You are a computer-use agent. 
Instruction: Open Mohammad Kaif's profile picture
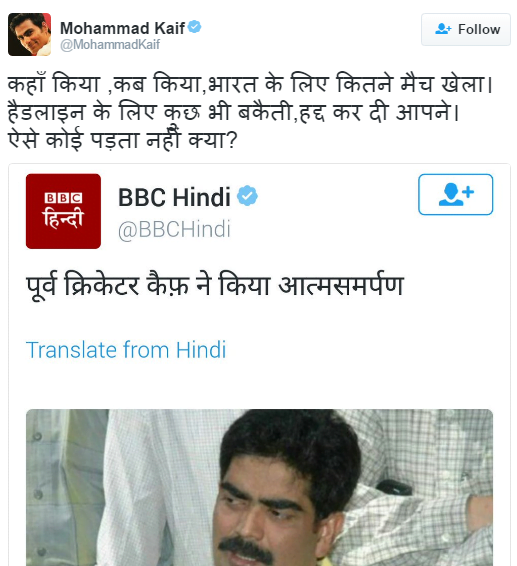pyautogui.click(x=30, y=35)
